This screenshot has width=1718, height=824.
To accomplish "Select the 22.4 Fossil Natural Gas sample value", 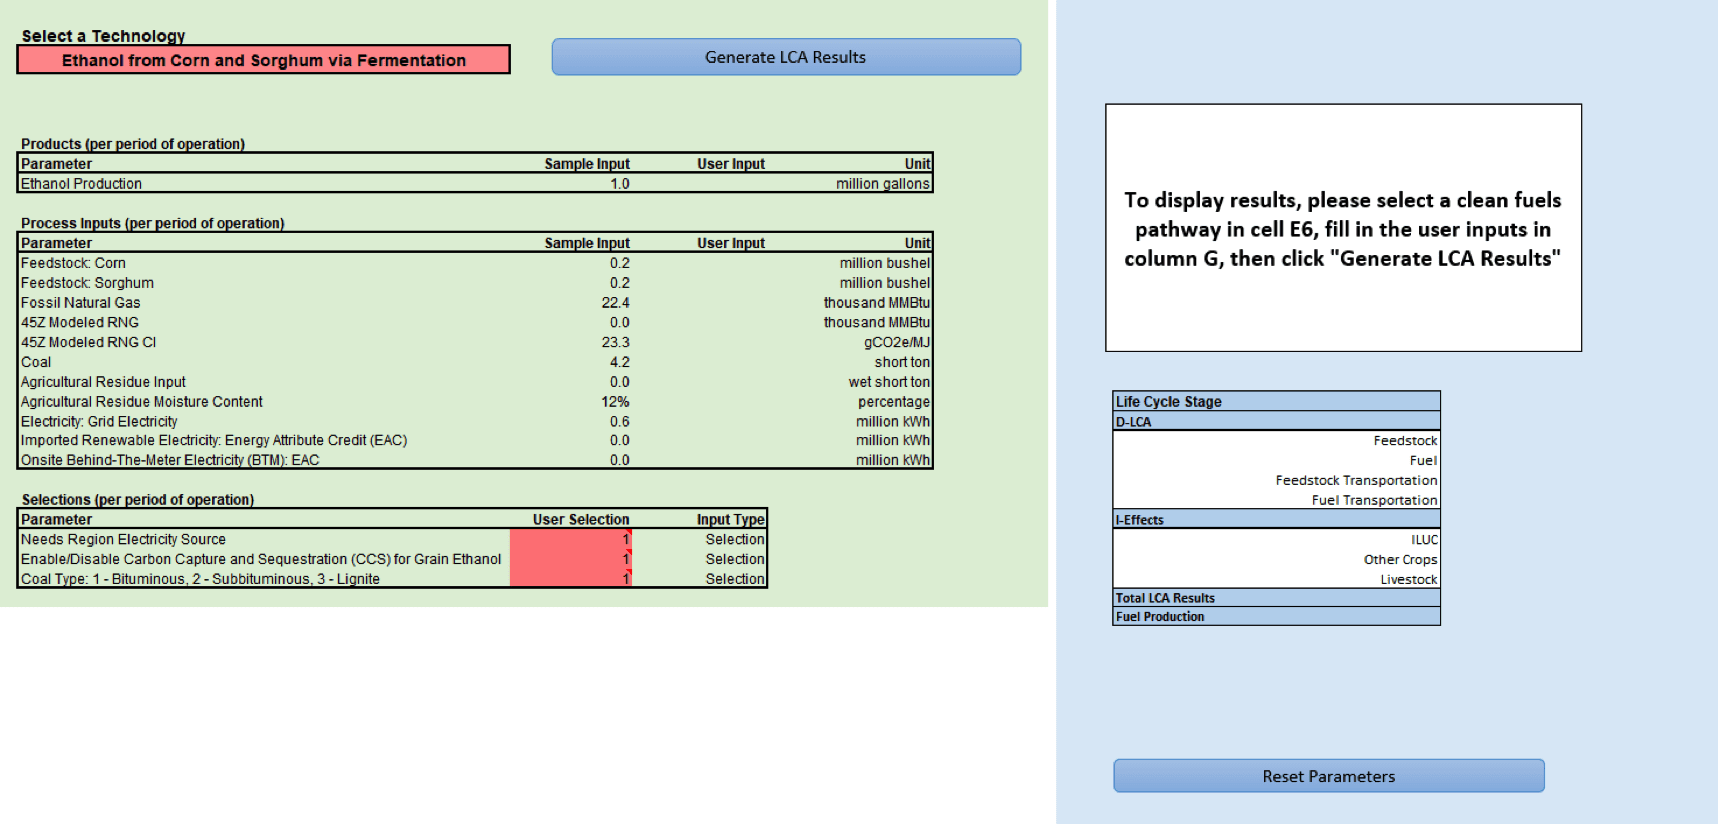I will pyautogui.click(x=615, y=303).
